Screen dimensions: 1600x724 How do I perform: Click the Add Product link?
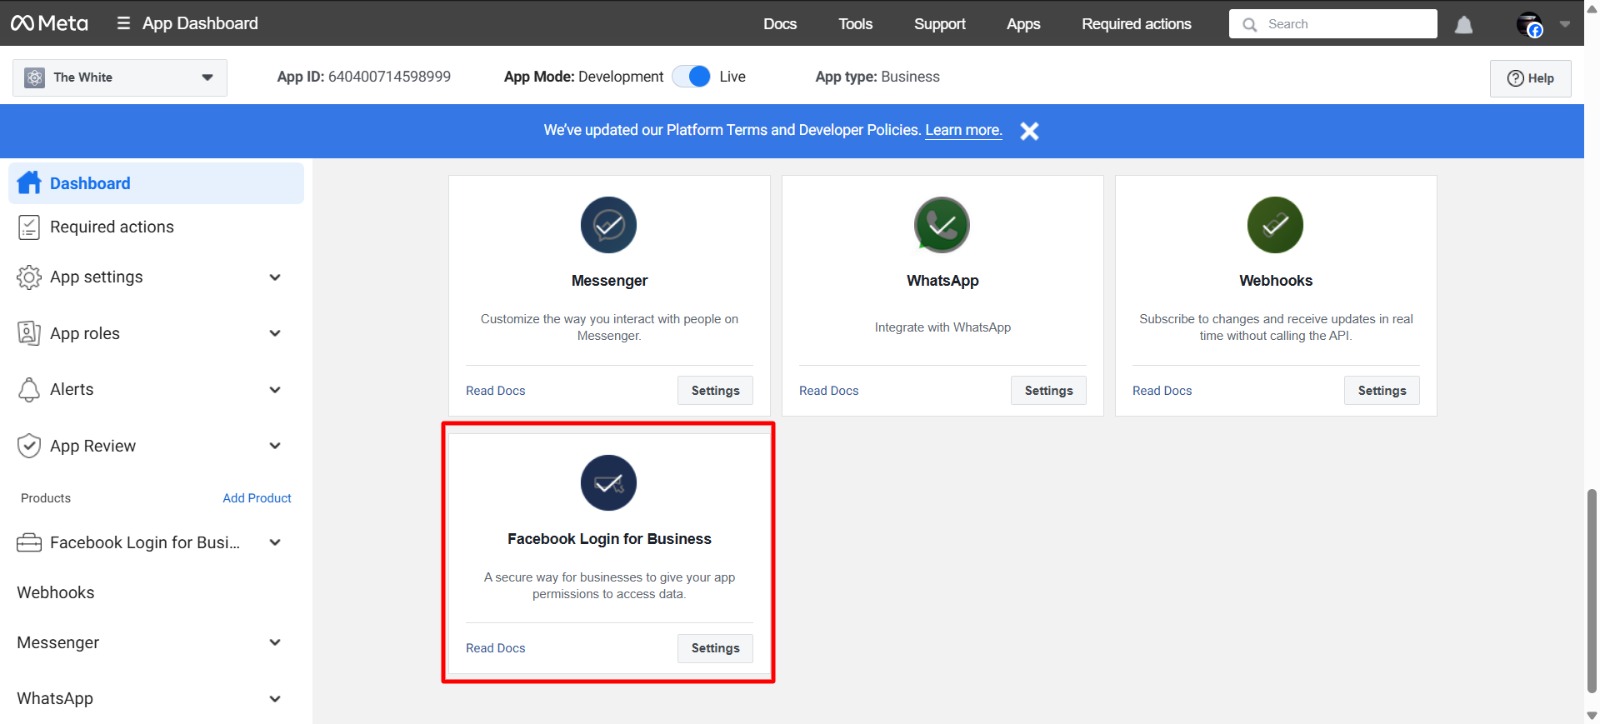click(257, 498)
